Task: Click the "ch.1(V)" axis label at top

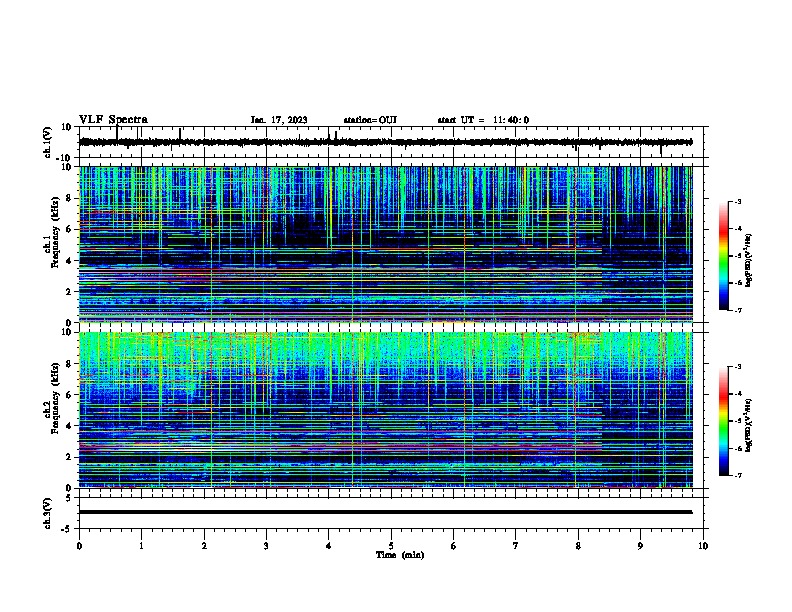Action: click(47, 142)
